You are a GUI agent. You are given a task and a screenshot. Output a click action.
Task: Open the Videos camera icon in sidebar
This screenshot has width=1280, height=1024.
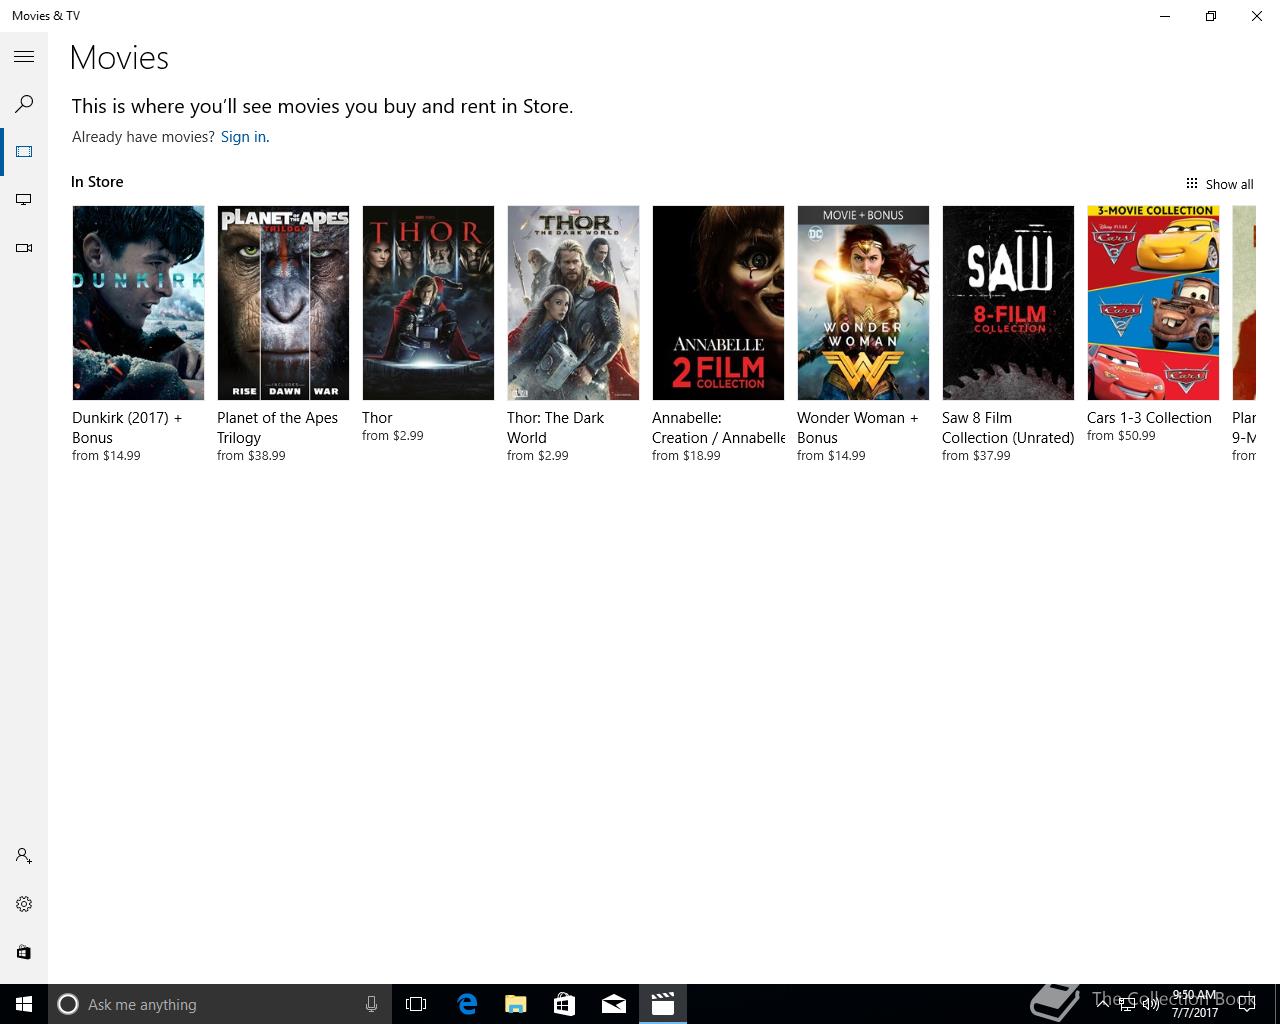(24, 248)
